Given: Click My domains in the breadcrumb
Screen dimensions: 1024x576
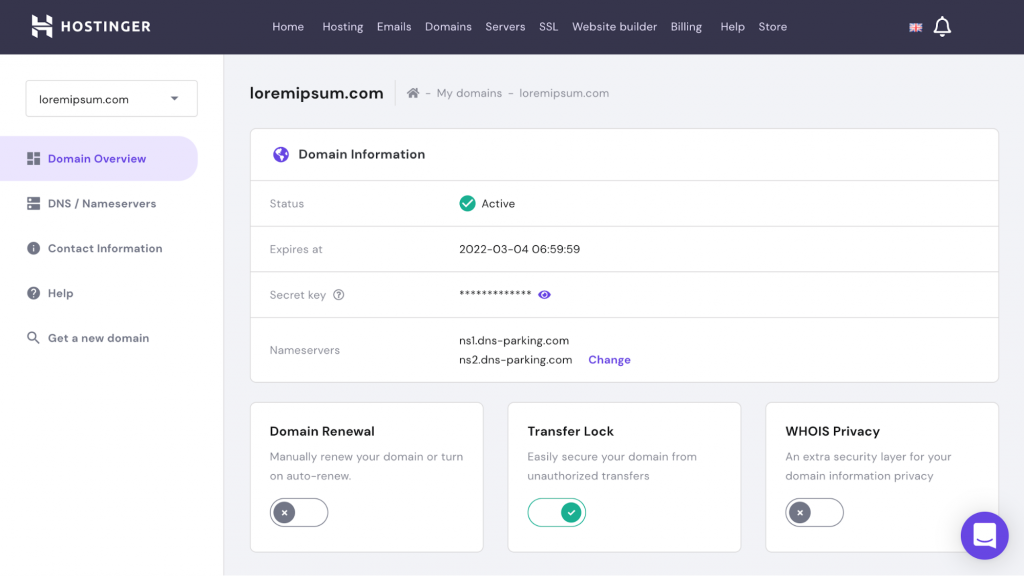Looking at the screenshot, I should coord(469,93).
